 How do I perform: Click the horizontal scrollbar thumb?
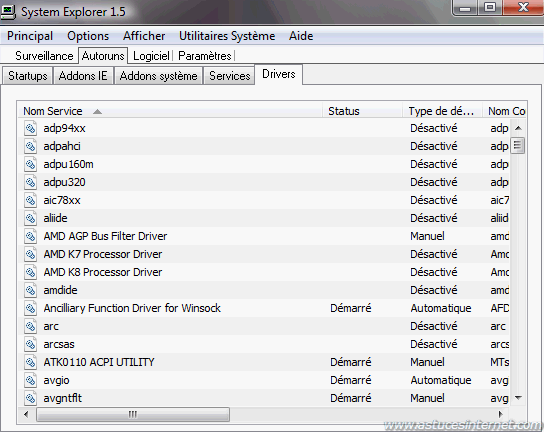[133, 414]
